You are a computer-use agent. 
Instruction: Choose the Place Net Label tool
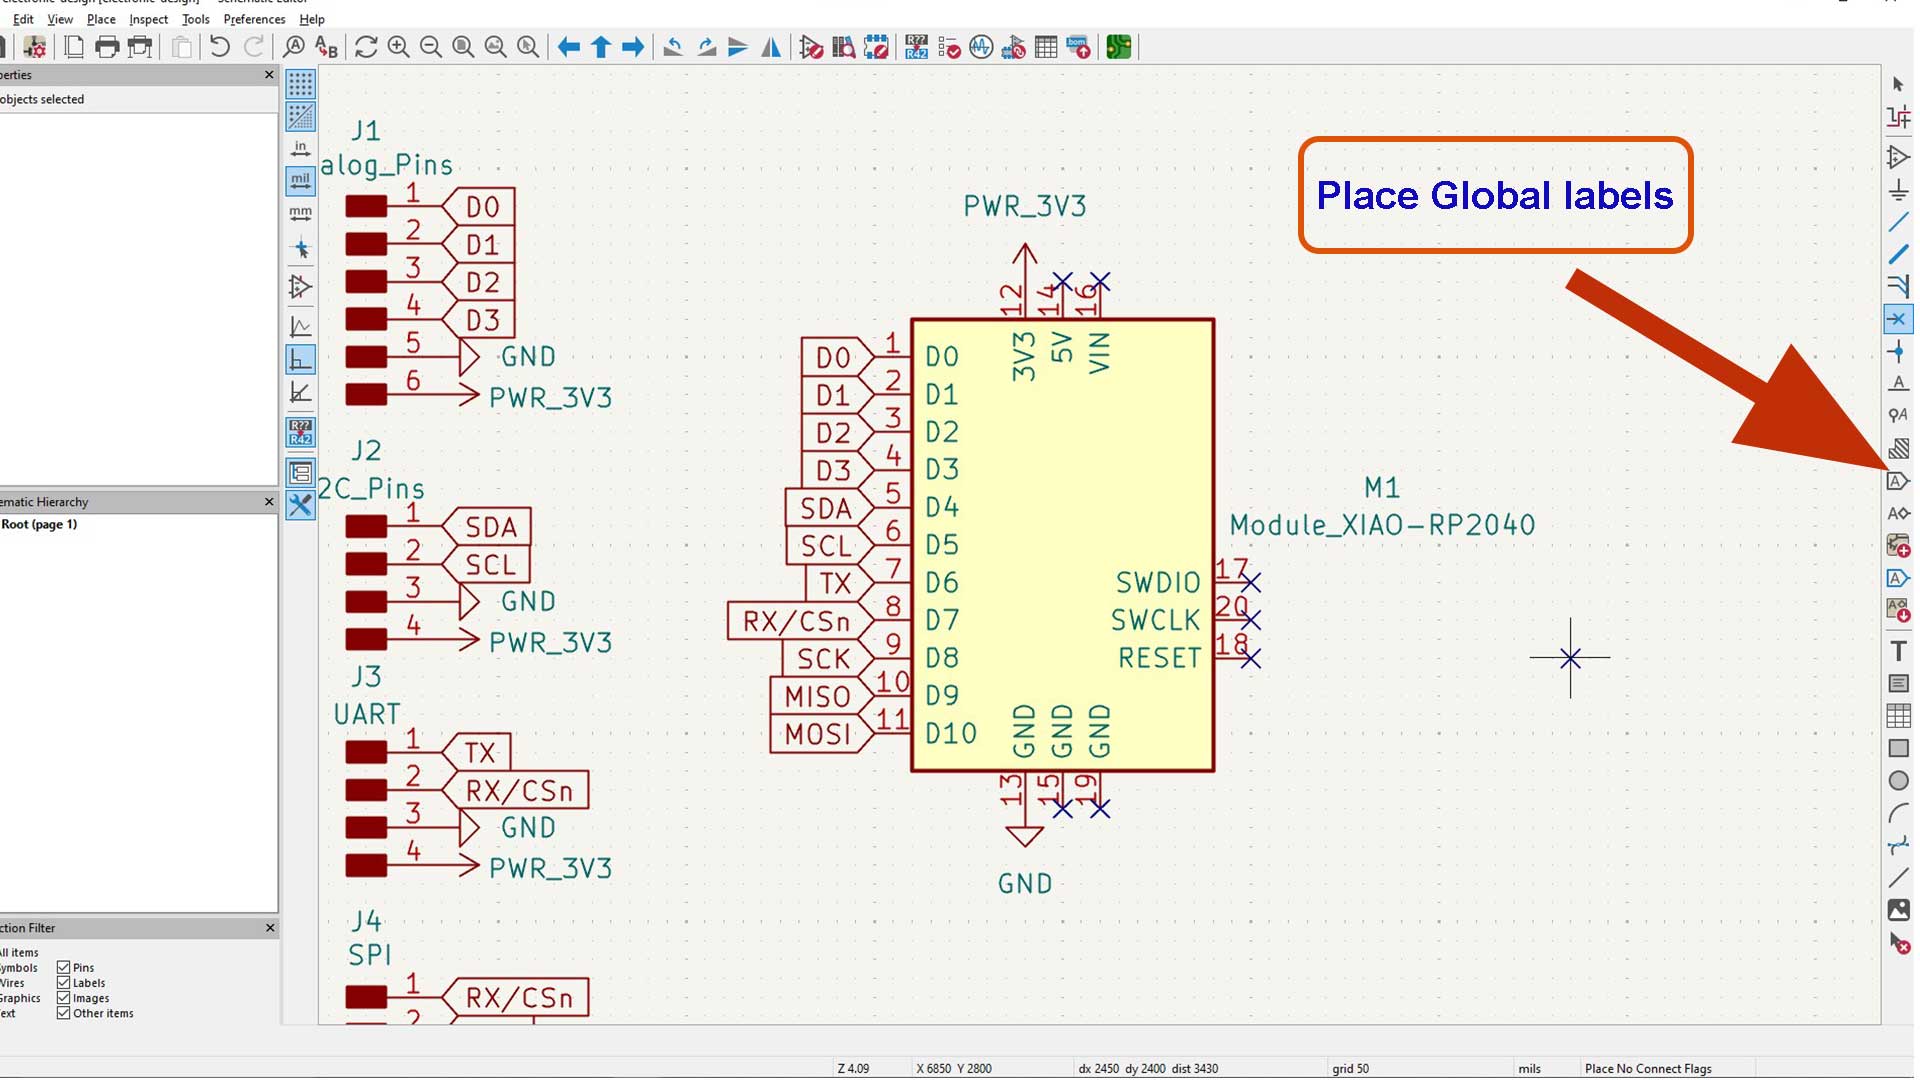click(x=1898, y=383)
